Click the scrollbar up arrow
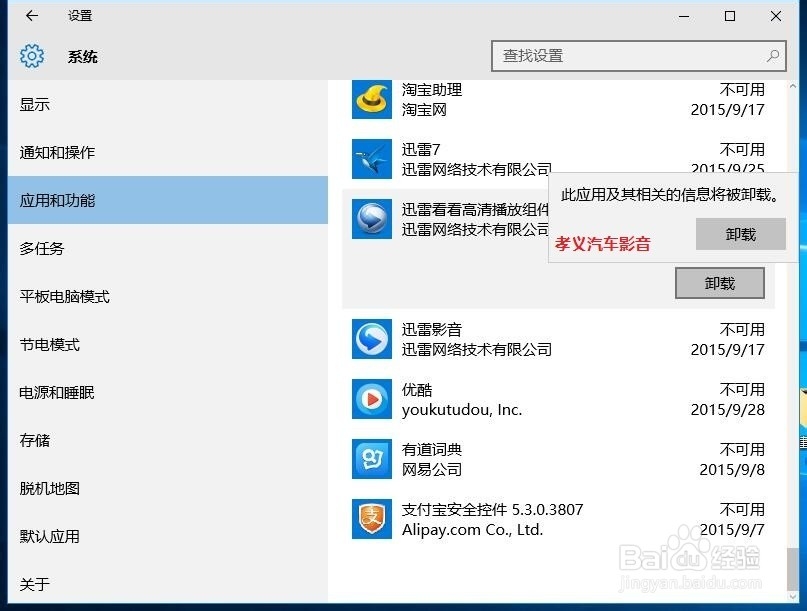Image resolution: width=807 pixels, height=611 pixels. (793, 86)
